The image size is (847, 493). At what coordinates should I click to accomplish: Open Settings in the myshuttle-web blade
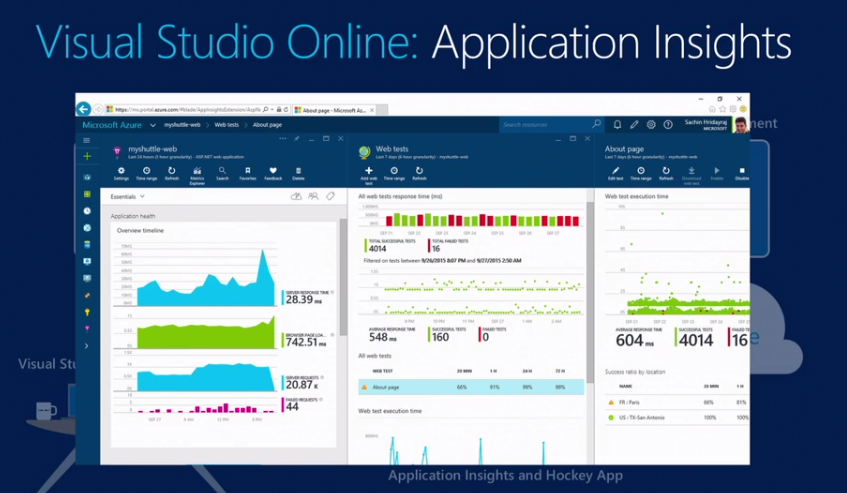[x=121, y=173]
